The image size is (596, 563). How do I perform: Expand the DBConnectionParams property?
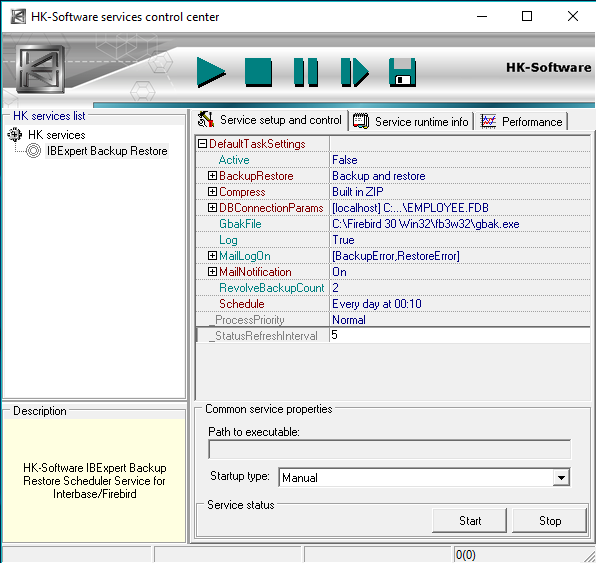click(x=212, y=208)
